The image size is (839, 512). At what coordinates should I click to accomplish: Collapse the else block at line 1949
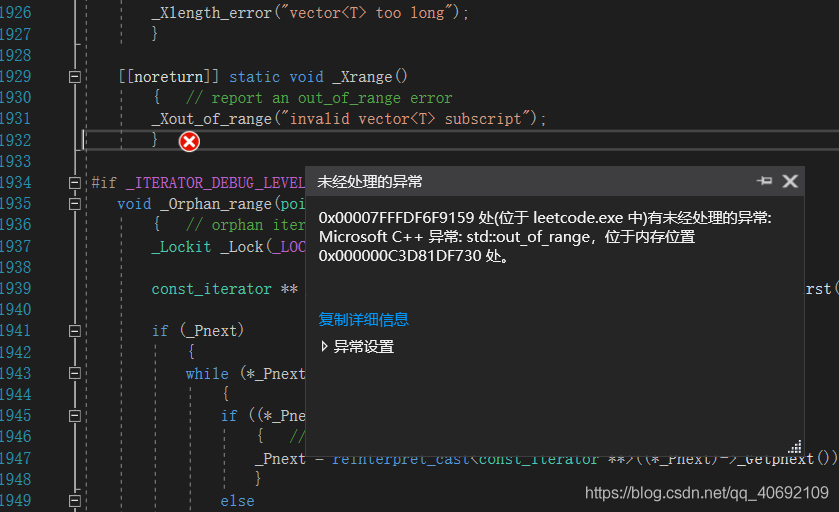(x=75, y=501)
